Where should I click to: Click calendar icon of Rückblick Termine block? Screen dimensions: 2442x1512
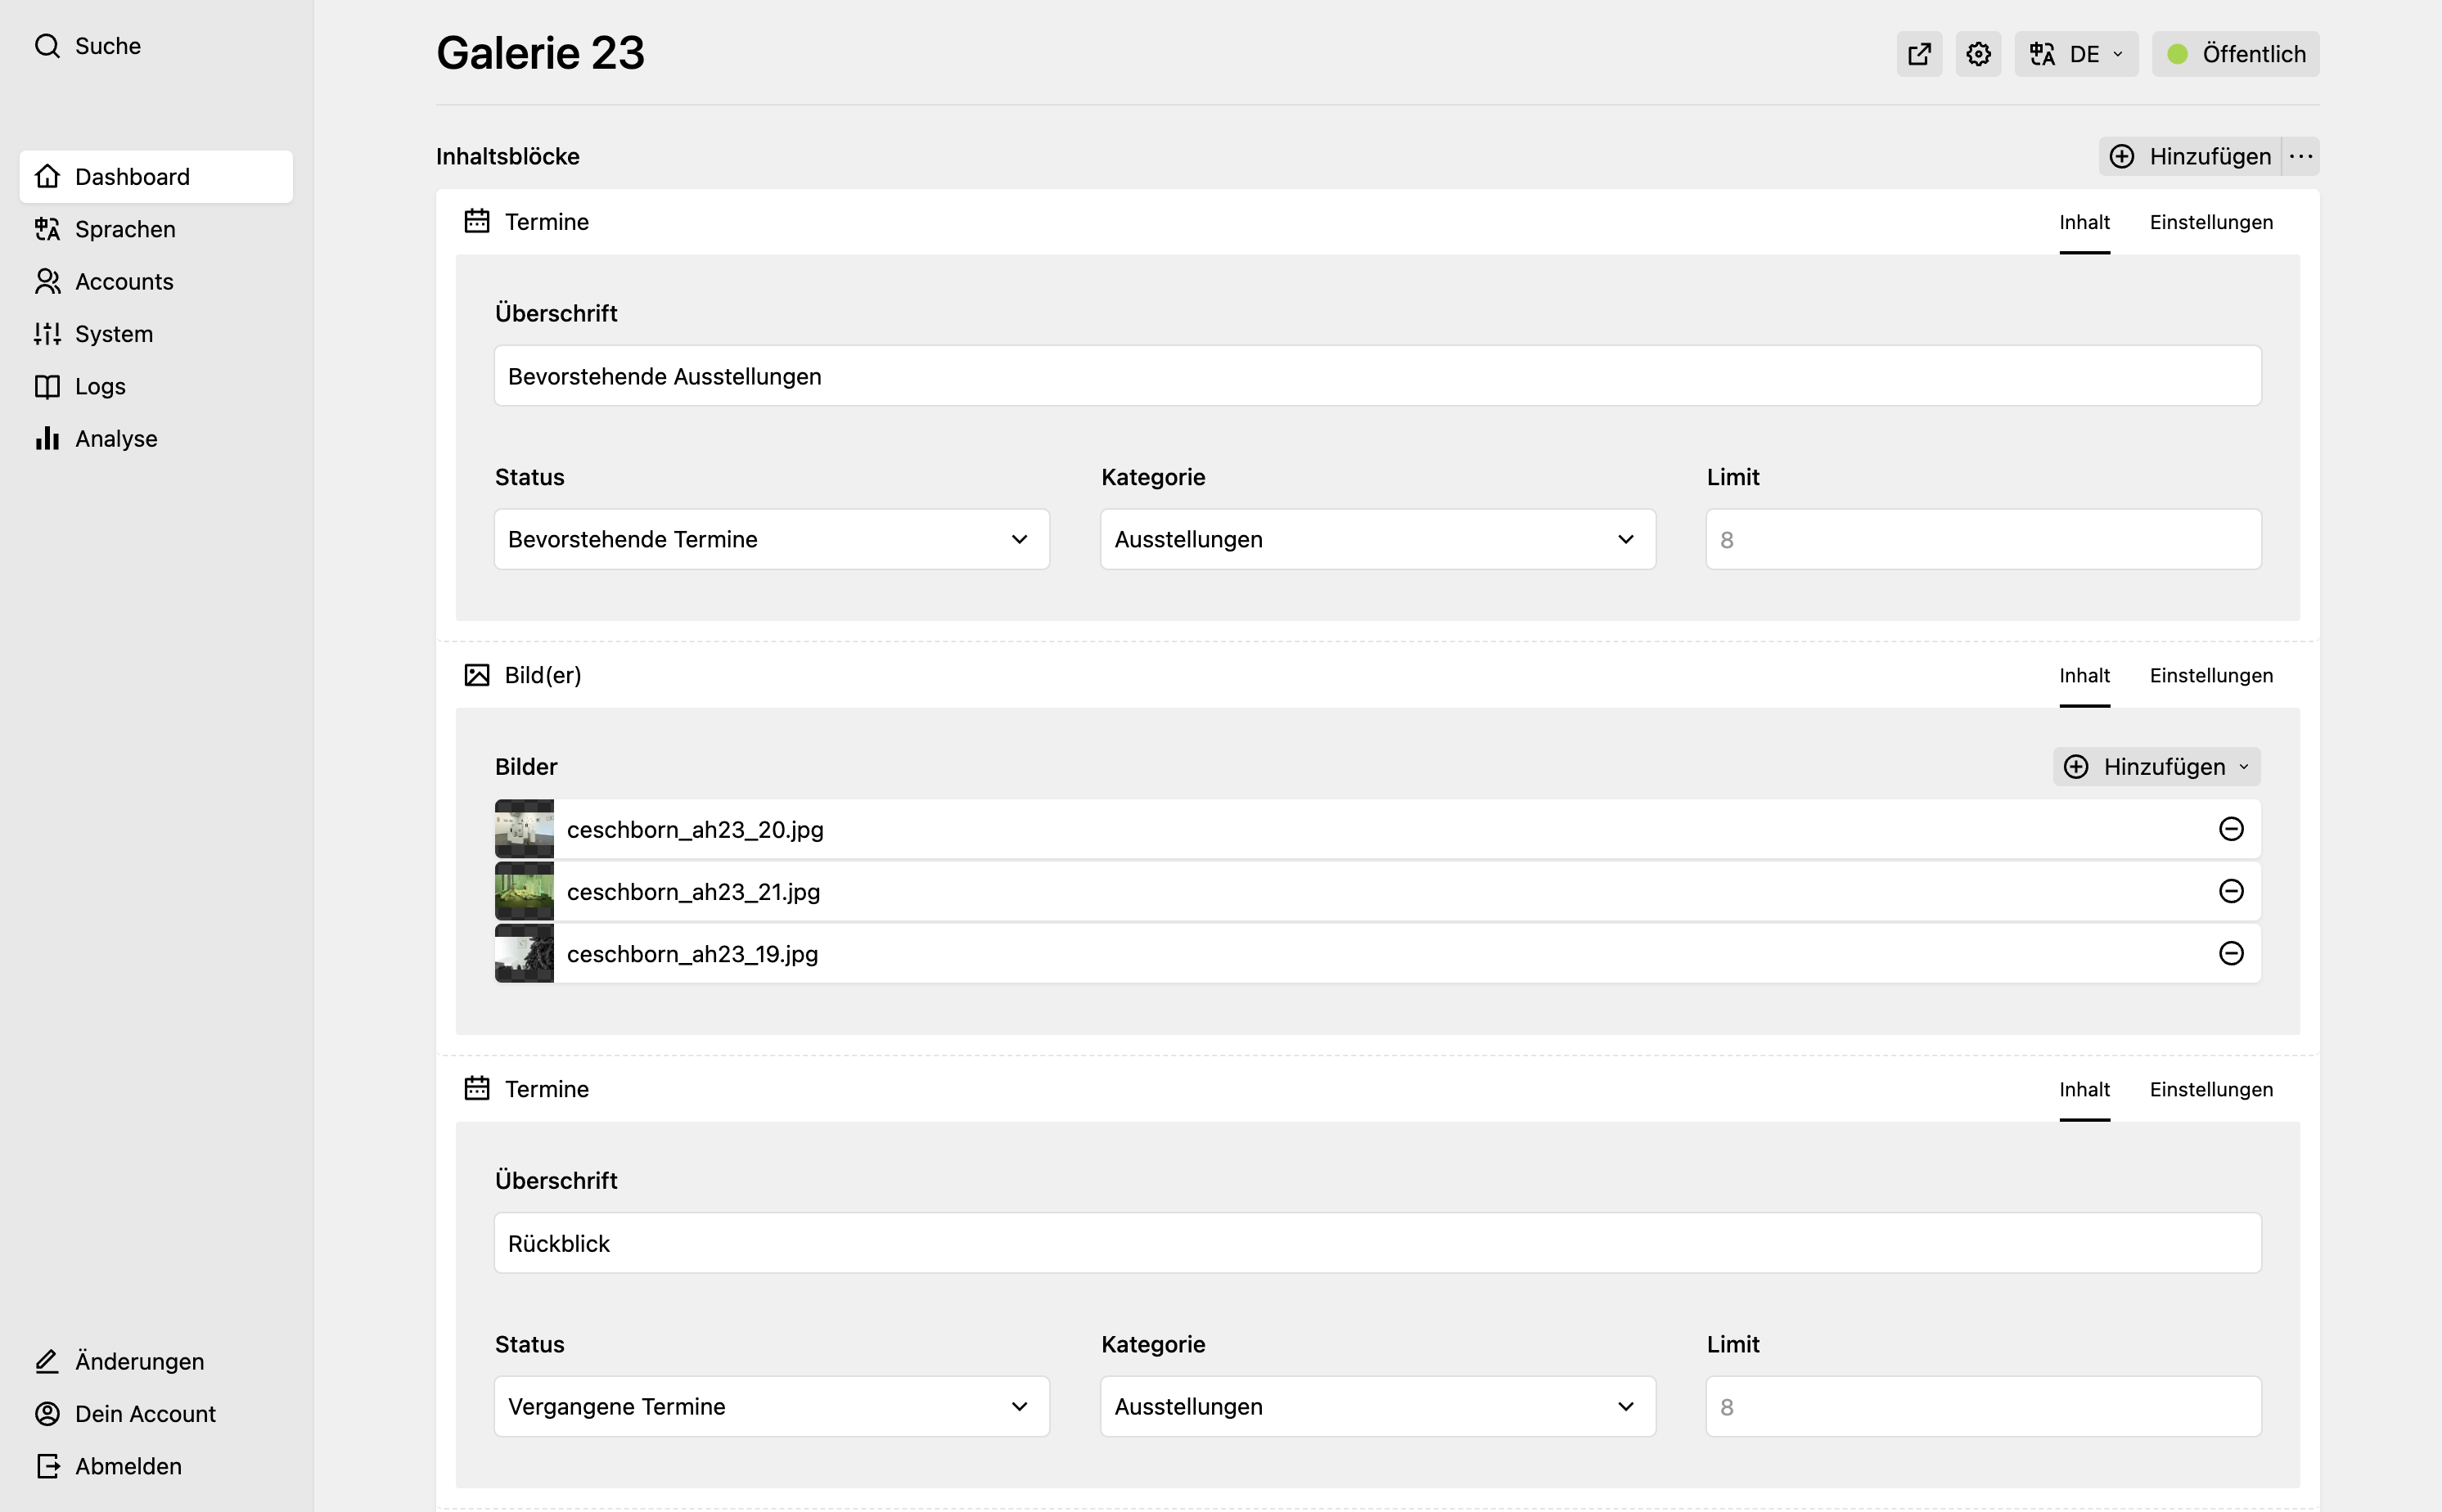tap(477, 1088)
